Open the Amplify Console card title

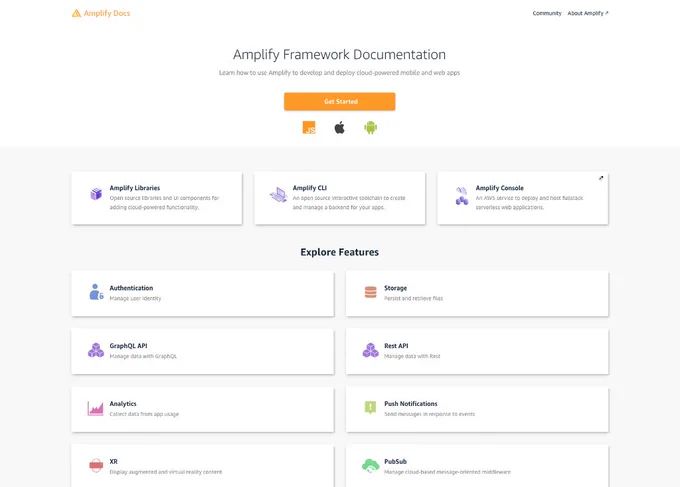[500, 188]
